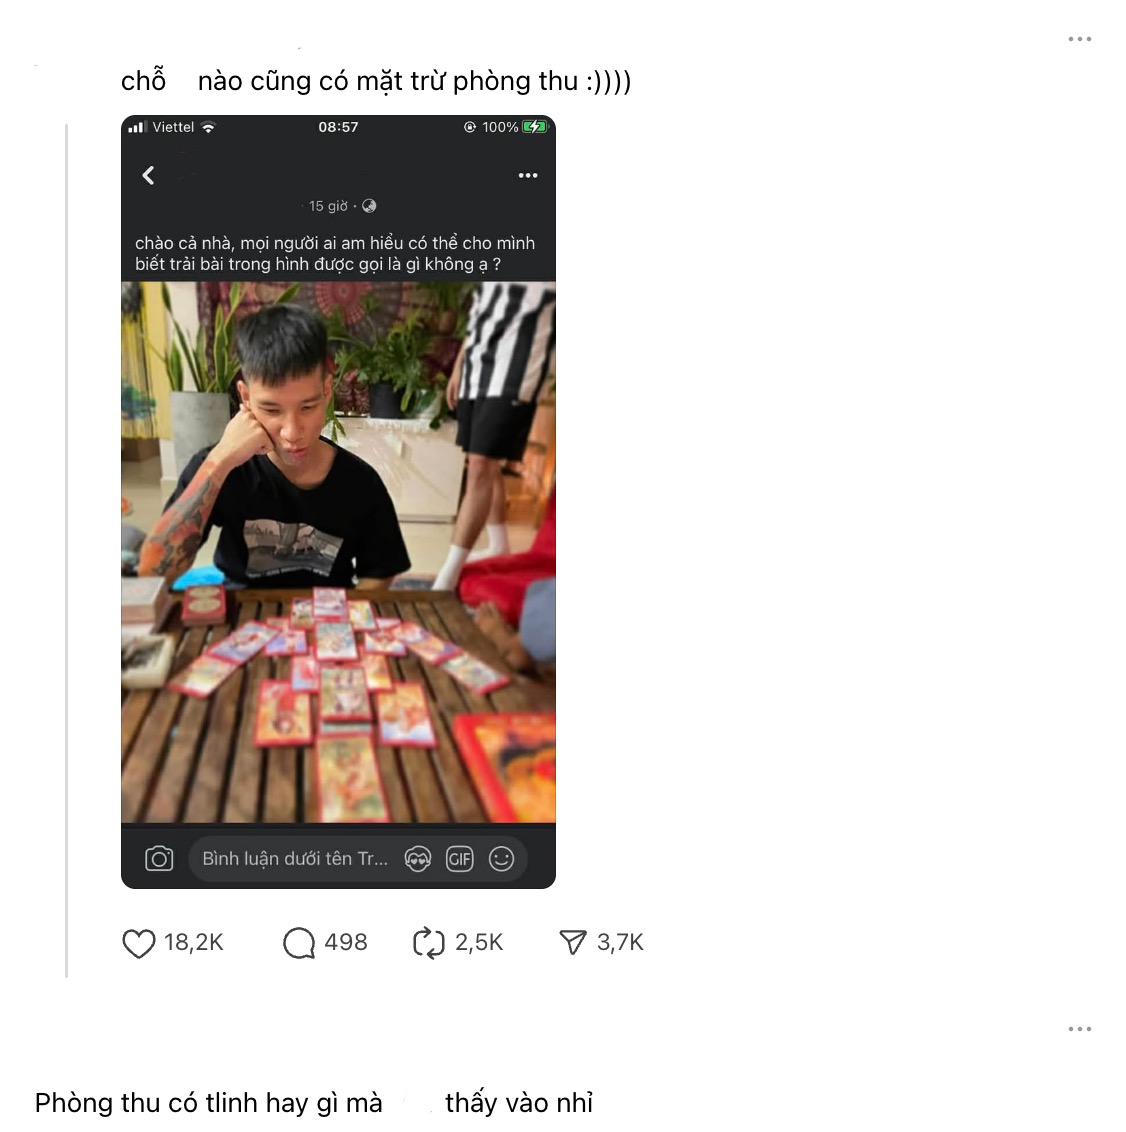
Task: Open the second post's three-dot options
Action: click(x=1080, y=1029)
